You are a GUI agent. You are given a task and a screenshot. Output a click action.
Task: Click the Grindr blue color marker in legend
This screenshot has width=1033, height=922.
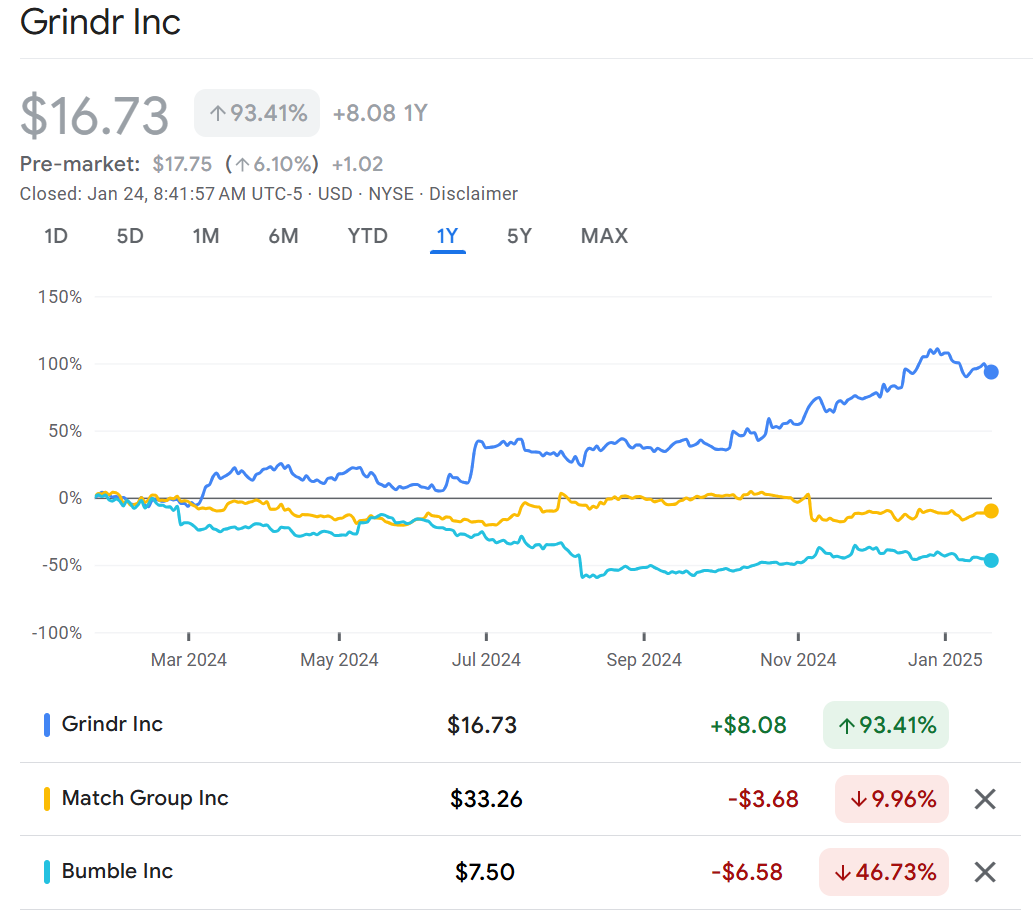(x=47, y=725)
